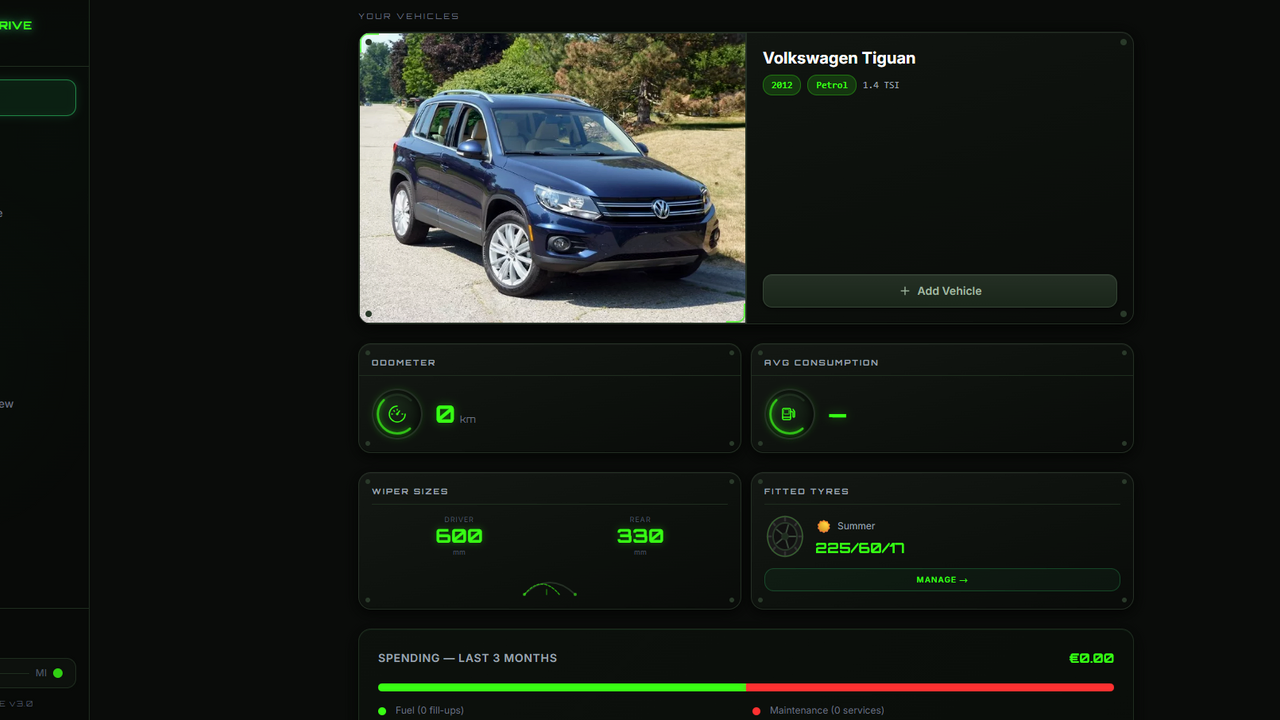Screen dimensions: 1280x720
Task: Click the SPENDING — LAST 3 MONTHS heading
Action: tap(468, 658)
